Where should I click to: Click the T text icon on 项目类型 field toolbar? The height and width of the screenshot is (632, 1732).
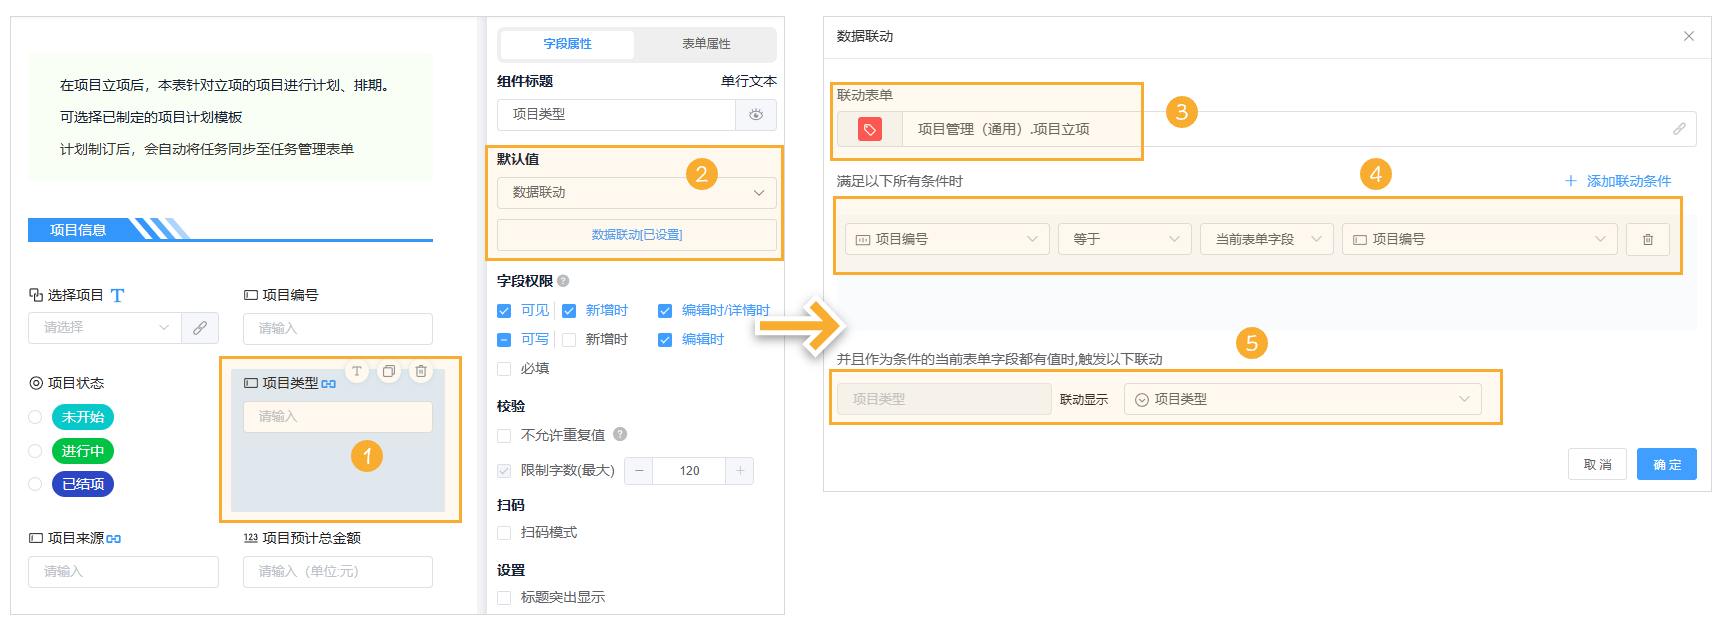click(357, 371)
